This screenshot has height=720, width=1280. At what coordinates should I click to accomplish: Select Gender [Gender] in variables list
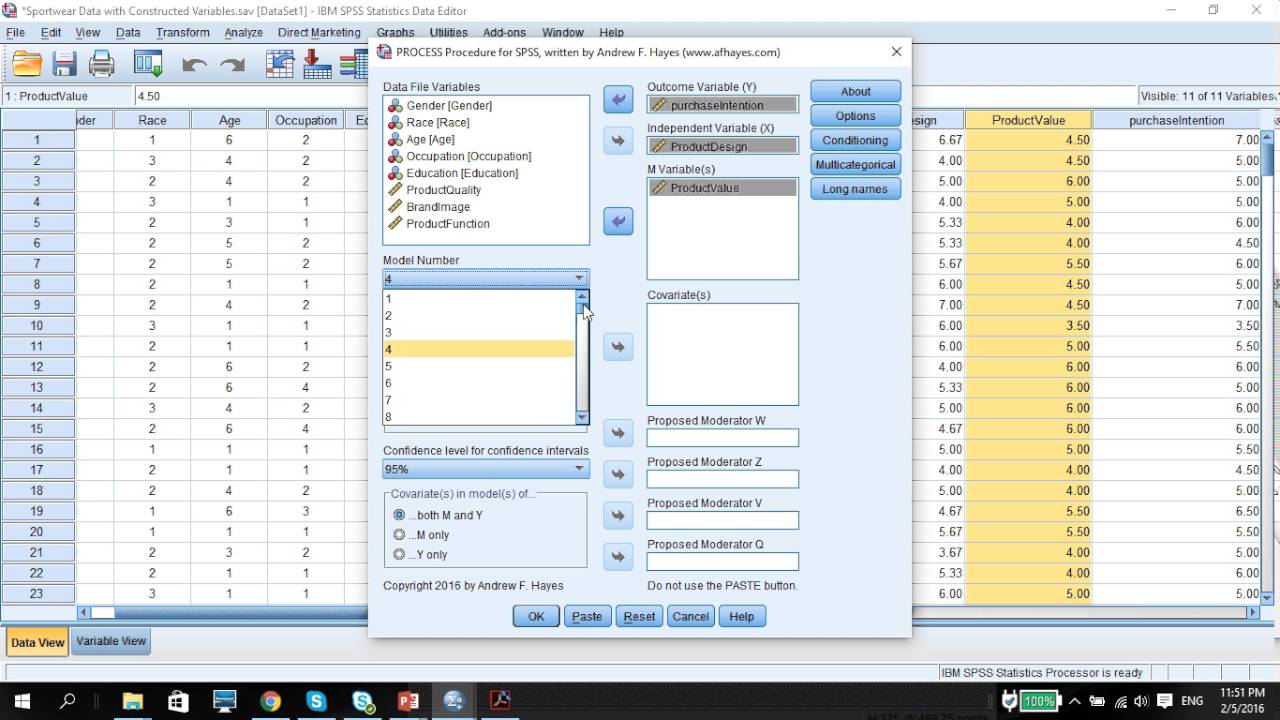tap(449, 105)
